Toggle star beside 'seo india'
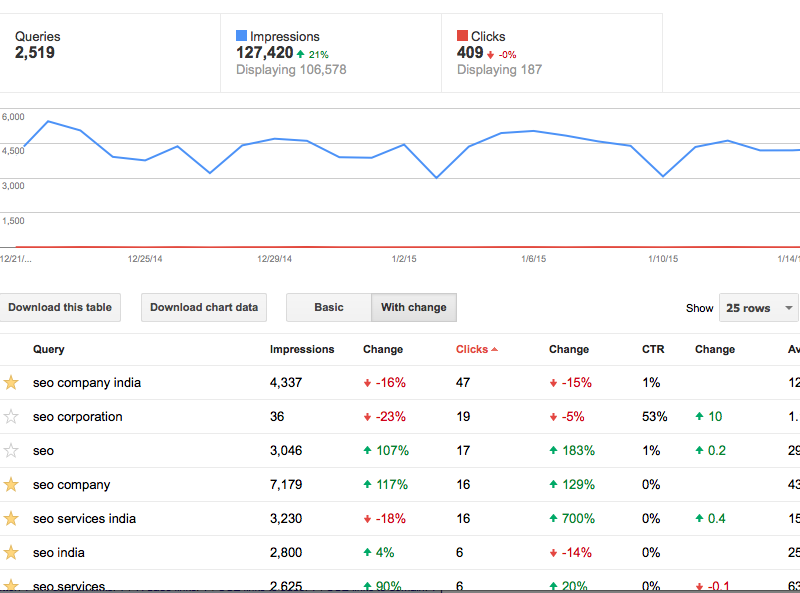 (x=12, y=552)
